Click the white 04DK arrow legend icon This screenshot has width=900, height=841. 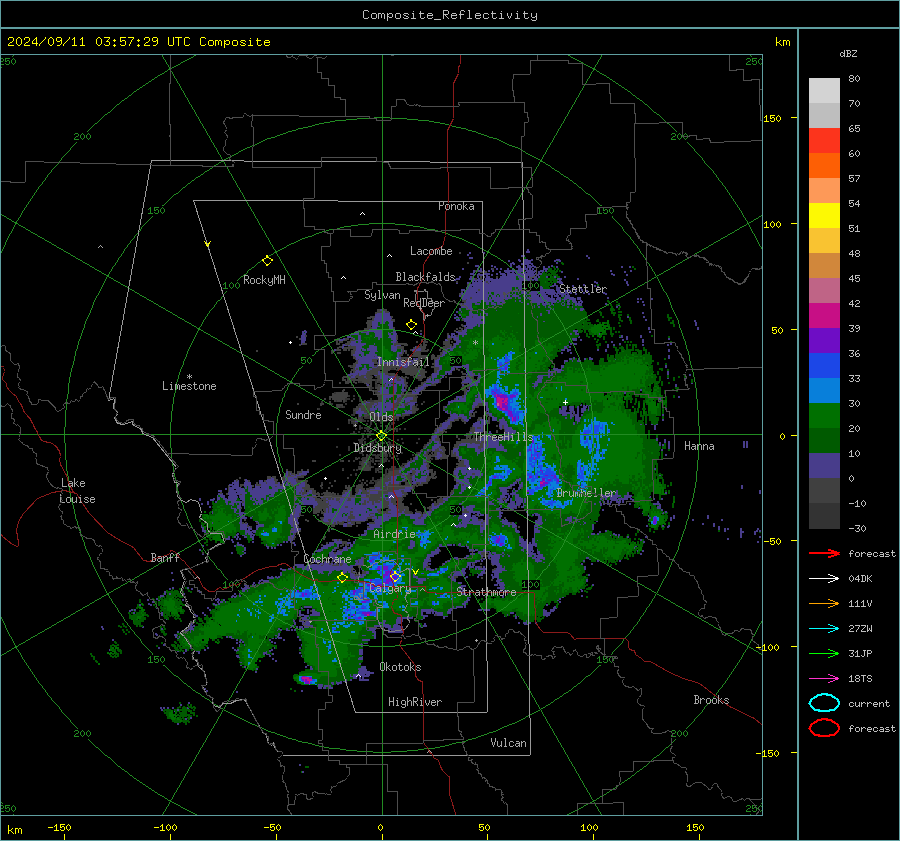(824, 579)
